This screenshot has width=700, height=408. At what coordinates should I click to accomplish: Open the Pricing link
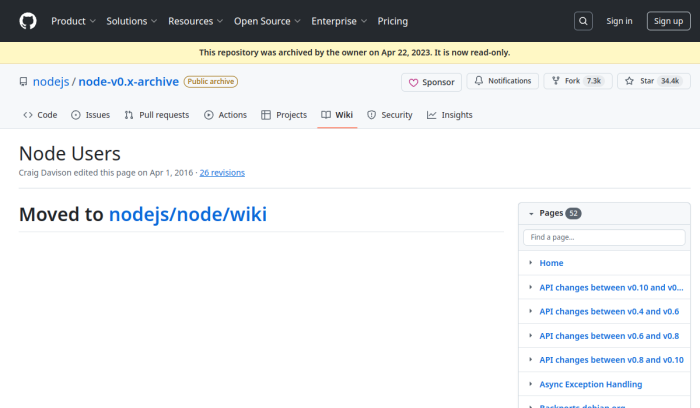(x=392, y=21)
